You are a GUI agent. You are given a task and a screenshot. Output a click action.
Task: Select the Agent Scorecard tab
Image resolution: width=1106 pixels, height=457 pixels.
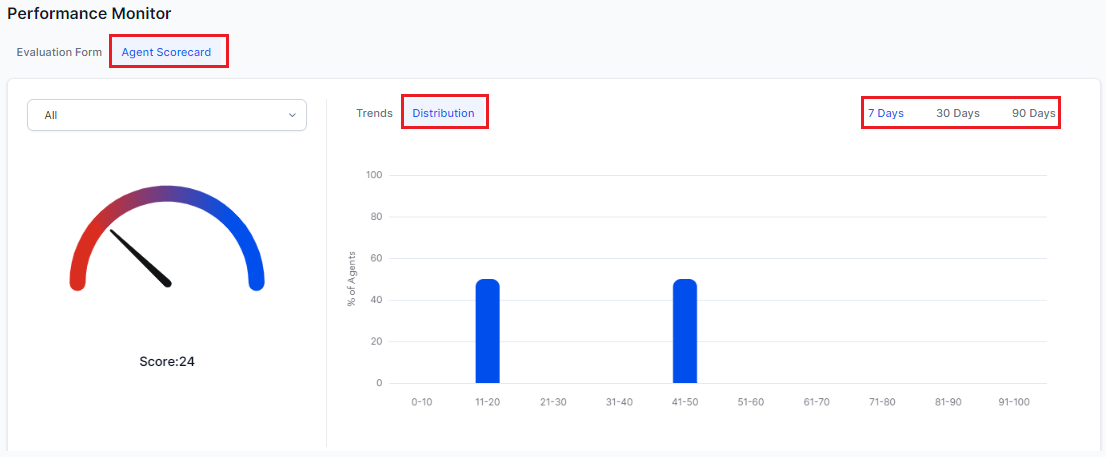point(166,52)
